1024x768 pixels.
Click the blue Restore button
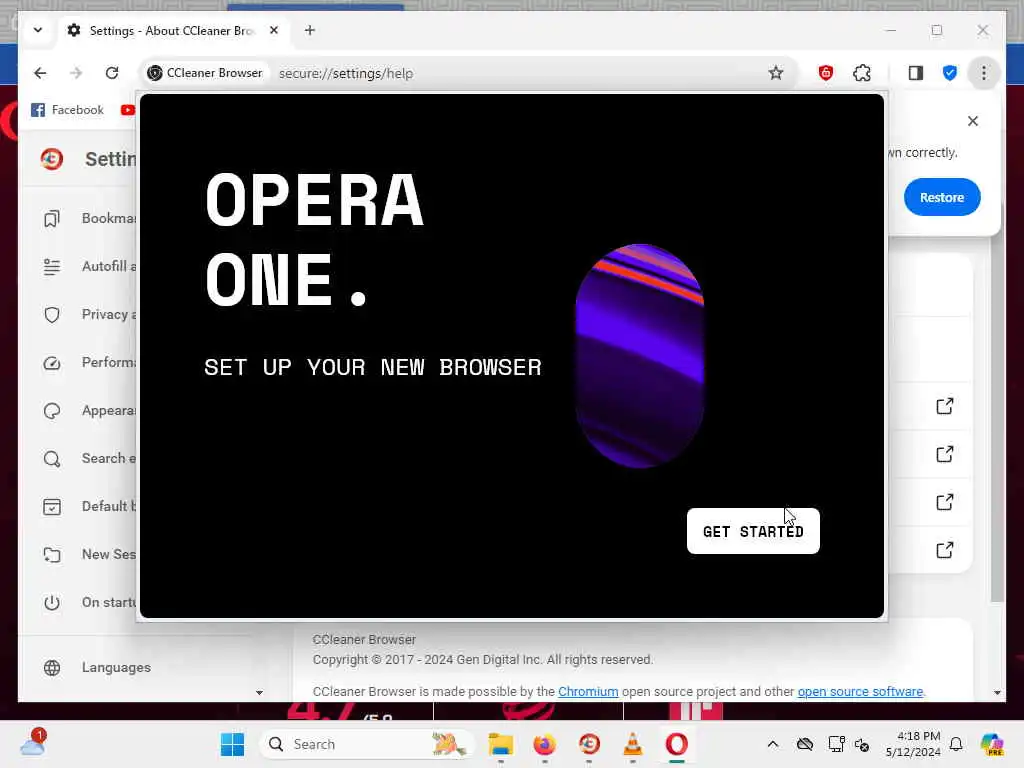(942, 197)
